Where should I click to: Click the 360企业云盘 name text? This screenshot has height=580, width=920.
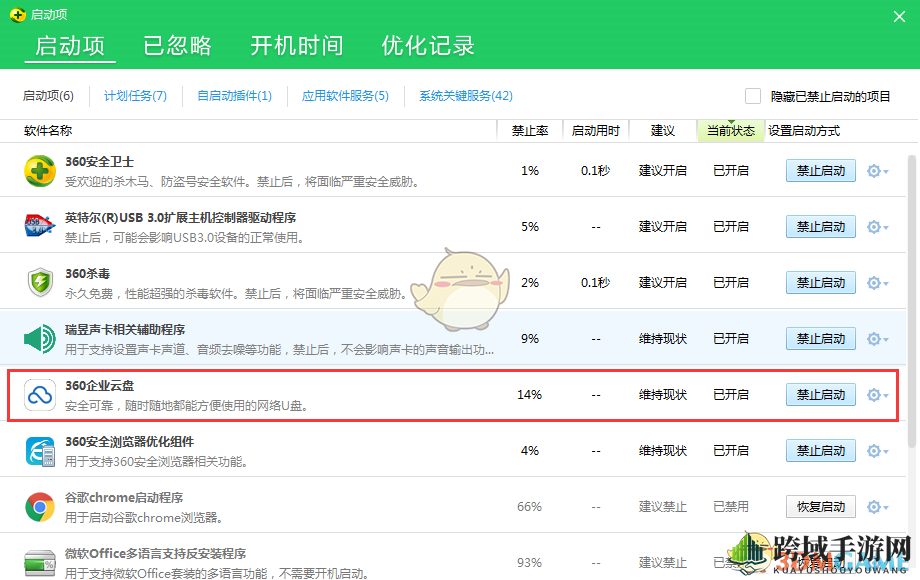[x=99, y=386]
